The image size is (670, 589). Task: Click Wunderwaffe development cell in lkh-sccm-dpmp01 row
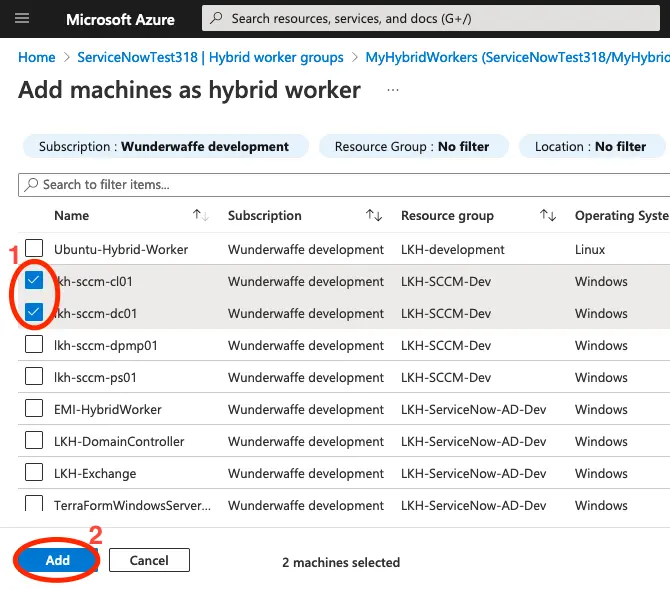pyautogui.click(x=306, y=345)
